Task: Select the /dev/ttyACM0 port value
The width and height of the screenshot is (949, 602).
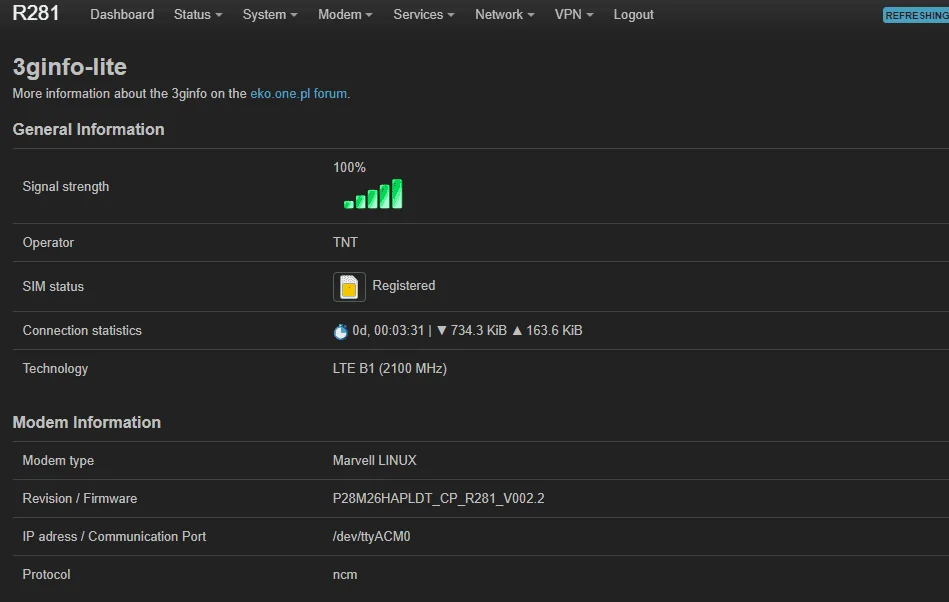Action: click(372, 537)
